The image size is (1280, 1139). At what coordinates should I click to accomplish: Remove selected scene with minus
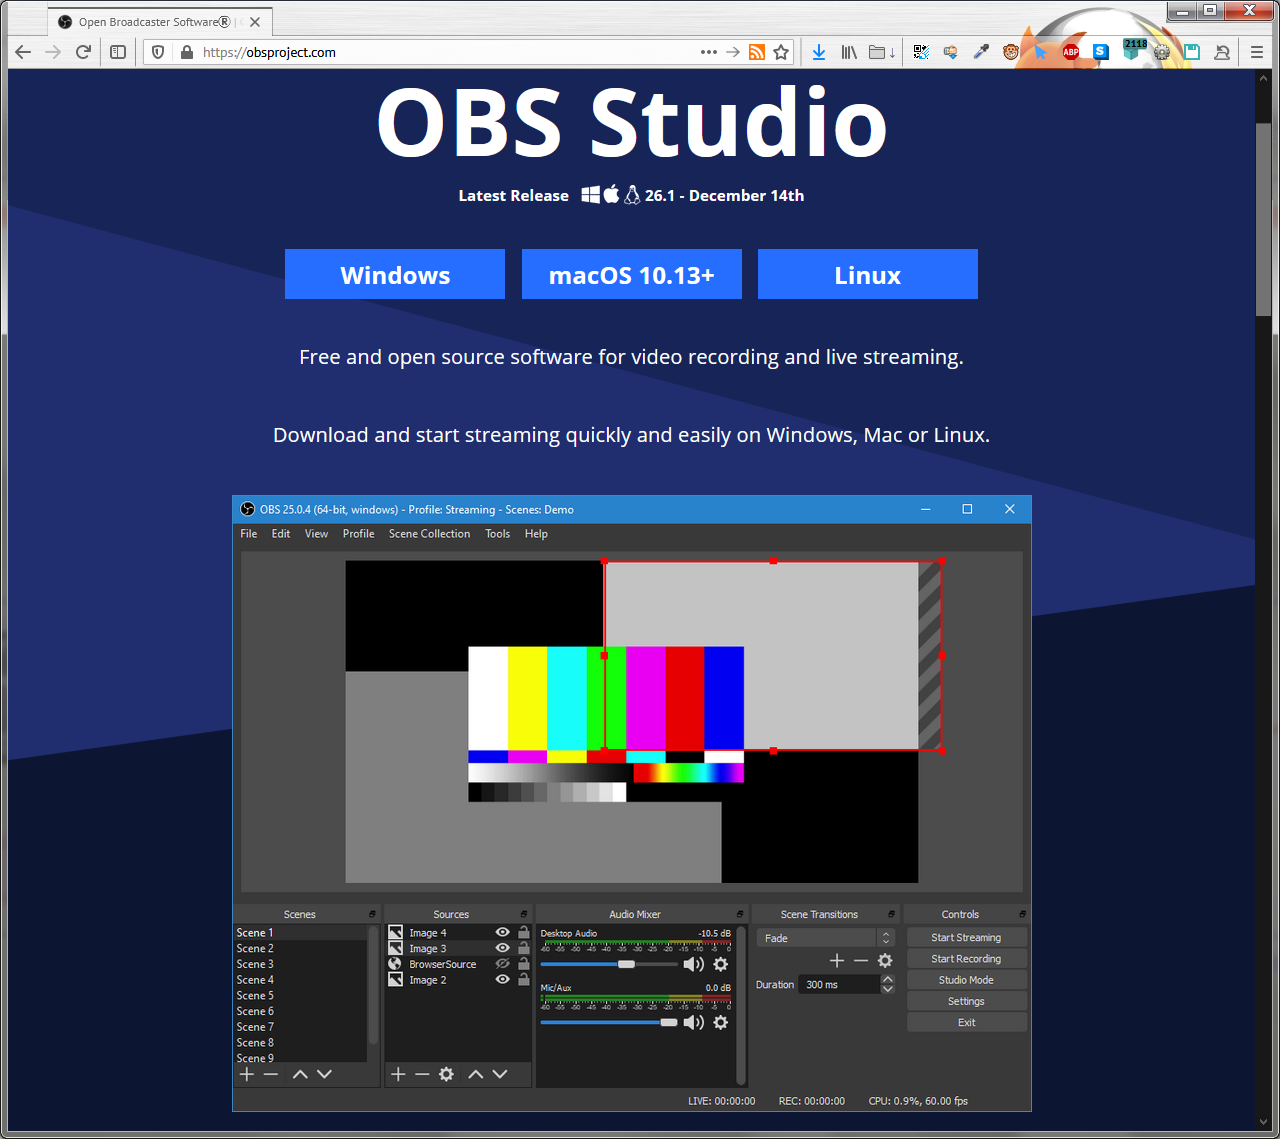point(271,1074)
